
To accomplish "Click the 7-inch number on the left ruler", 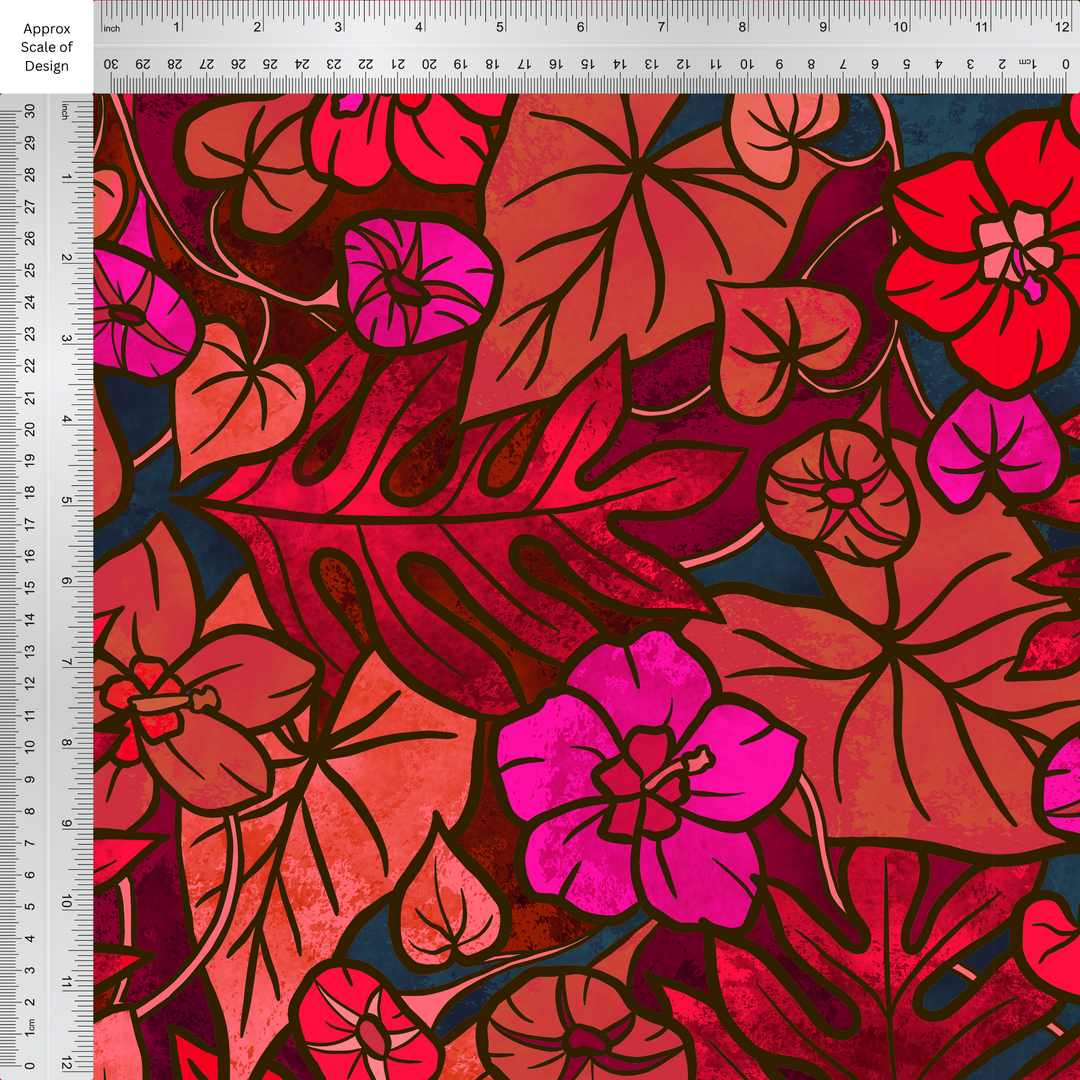I will [67, 663].
